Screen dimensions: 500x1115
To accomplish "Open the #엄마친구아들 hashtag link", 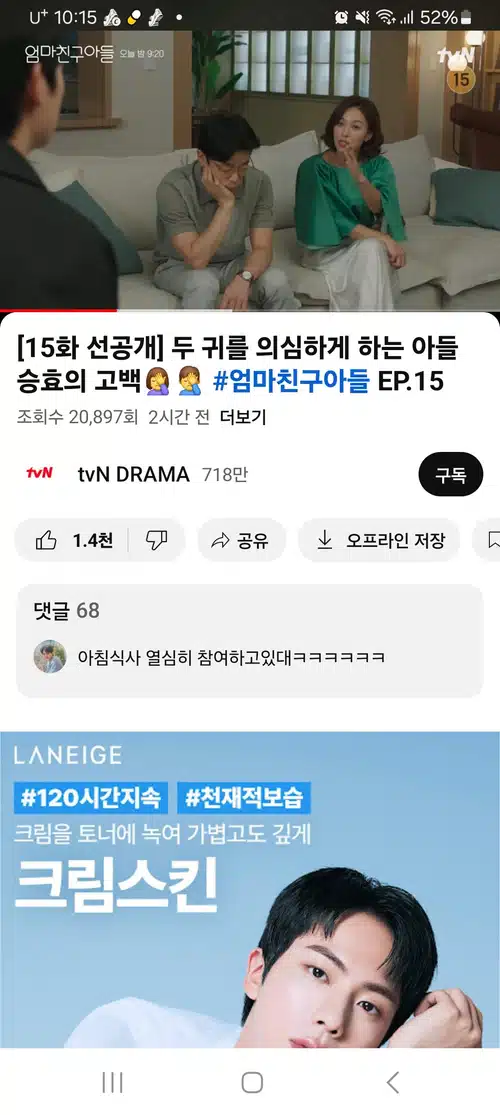I will click(x=291, y=382).
